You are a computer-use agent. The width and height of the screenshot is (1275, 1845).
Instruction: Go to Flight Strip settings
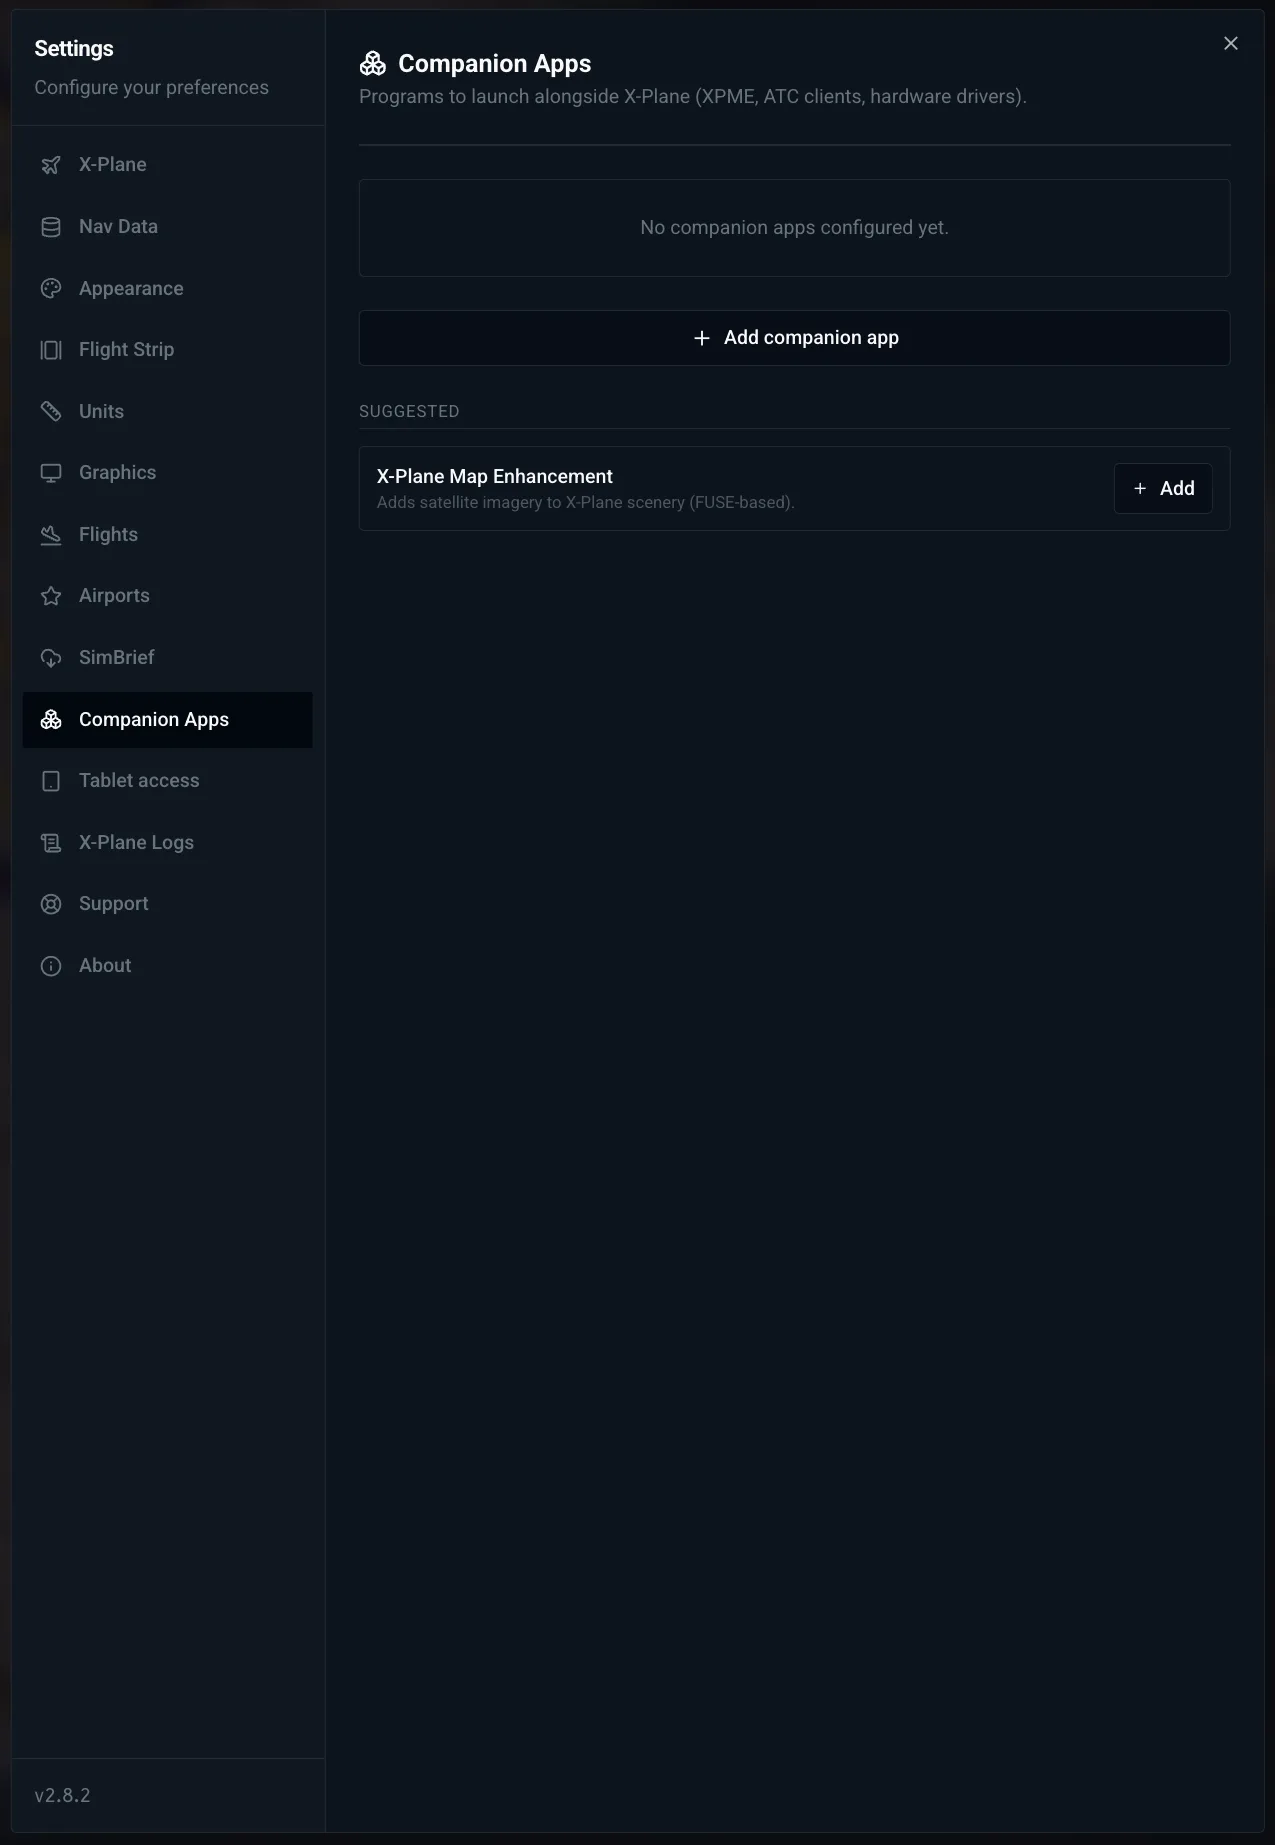[168, 350]
